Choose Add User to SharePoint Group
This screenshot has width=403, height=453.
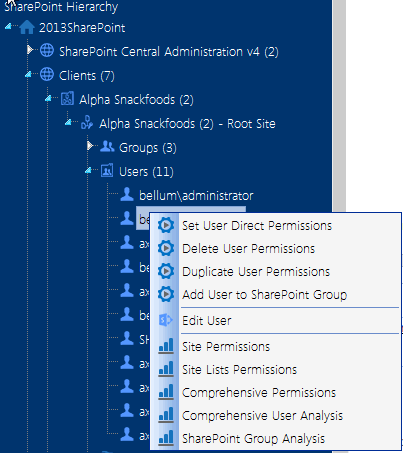[276, 294]
